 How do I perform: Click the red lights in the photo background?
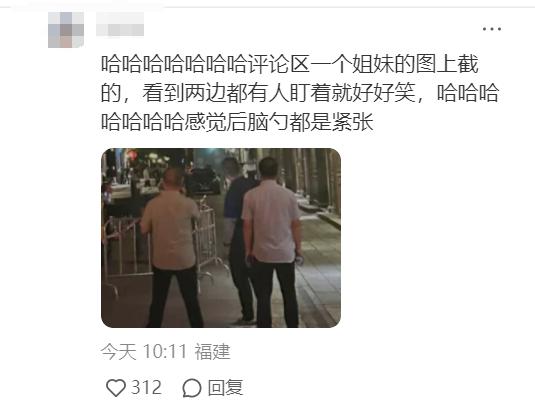click(x=132, y=155)
